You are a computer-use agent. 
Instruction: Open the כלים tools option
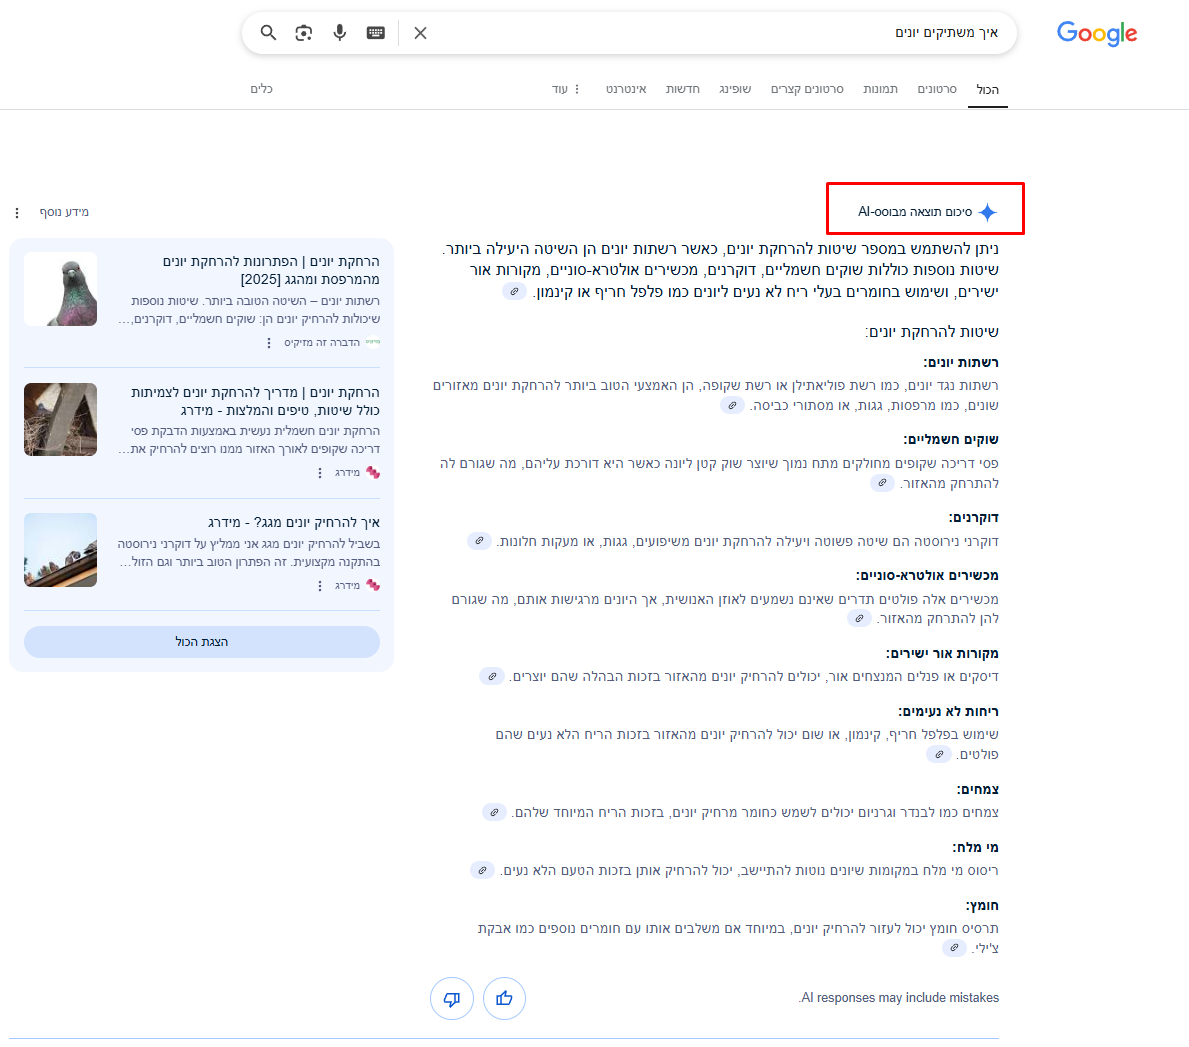tap(262, 89)
